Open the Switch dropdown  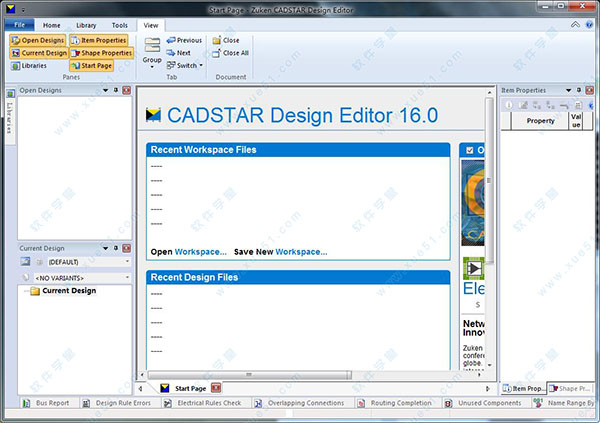pos(184,65)
